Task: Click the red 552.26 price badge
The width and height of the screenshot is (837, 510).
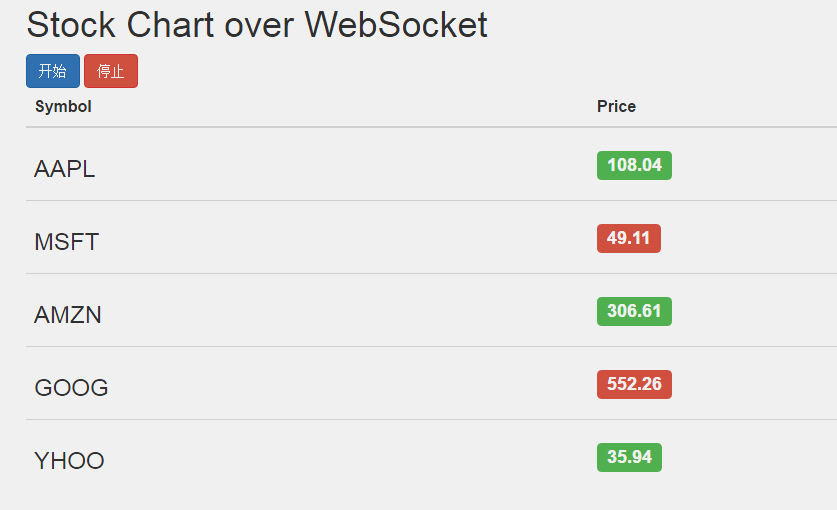Action: pyautogui.click(x=634, y=384)
